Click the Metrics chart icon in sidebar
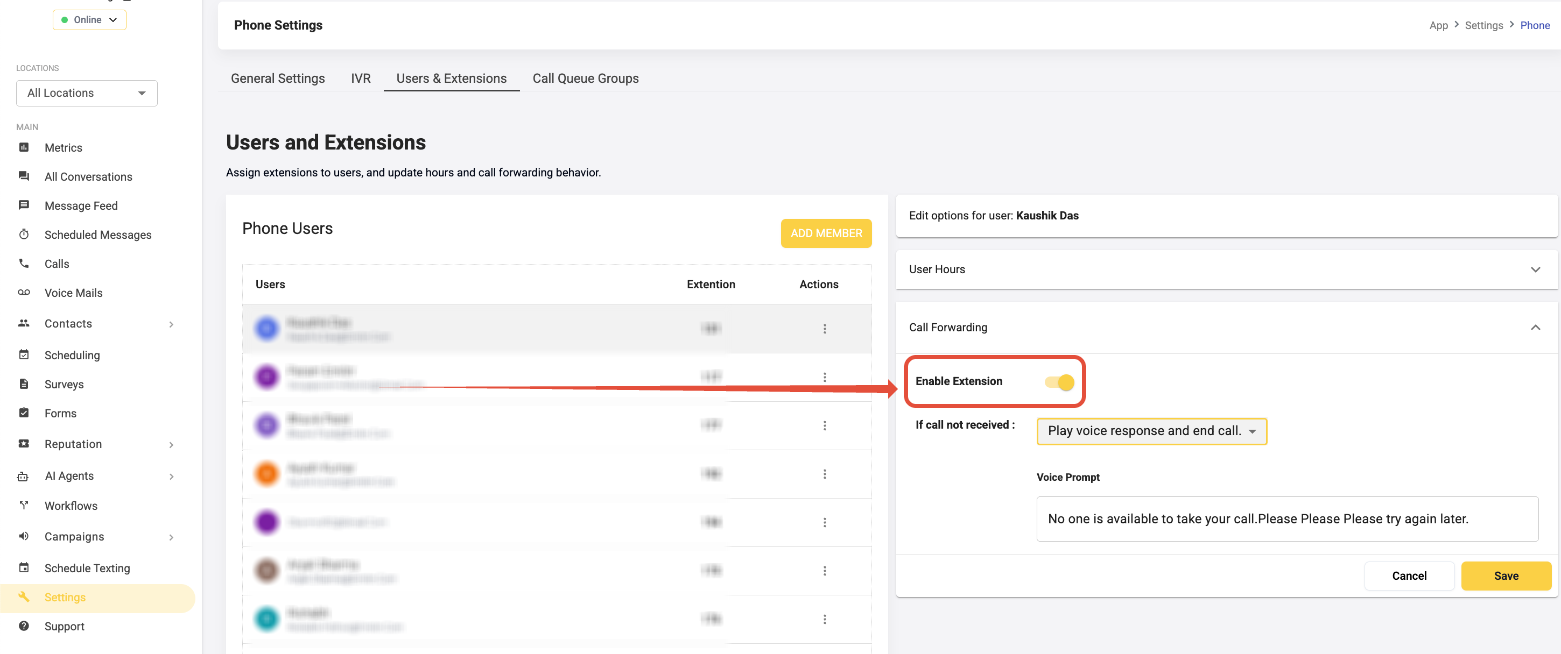This screenshot has height=654, width=1561. click(24, 148)
